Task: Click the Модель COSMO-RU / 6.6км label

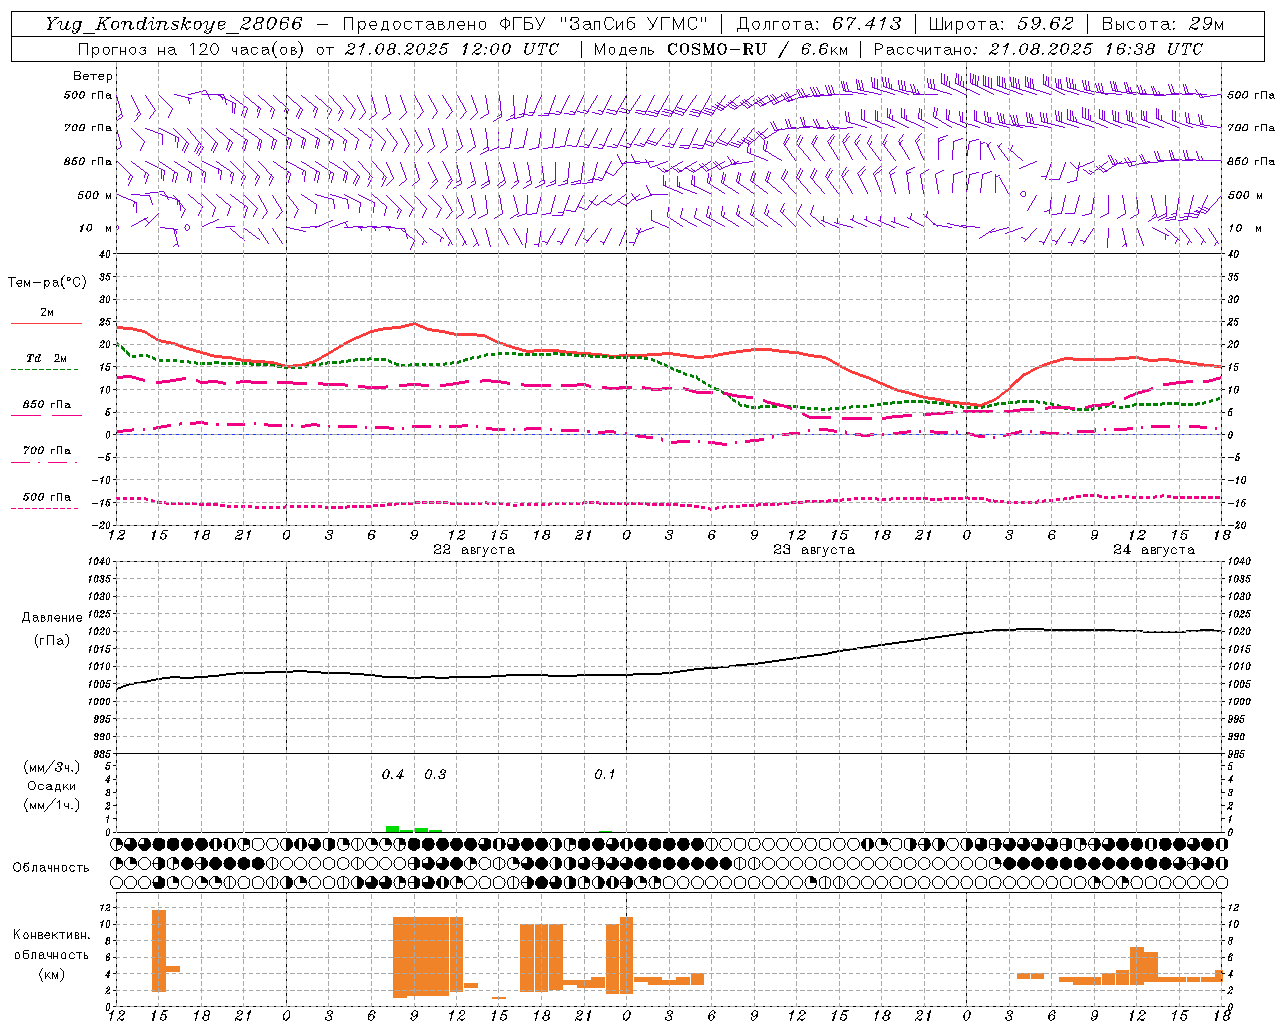Action: tap(720, 49)
